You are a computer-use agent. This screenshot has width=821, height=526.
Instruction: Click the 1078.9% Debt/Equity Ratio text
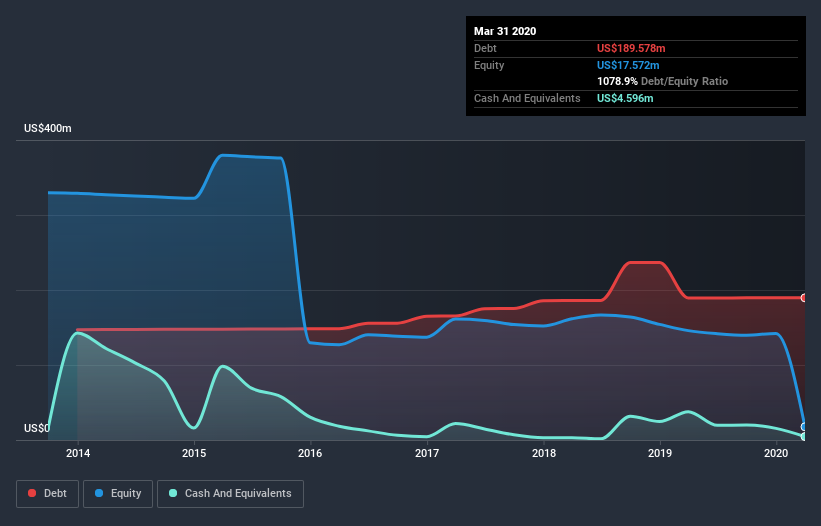[x=662, y=81]
